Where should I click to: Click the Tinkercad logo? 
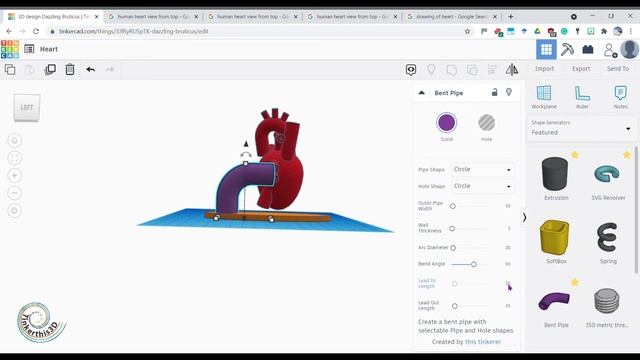click(x=10, y=49)
